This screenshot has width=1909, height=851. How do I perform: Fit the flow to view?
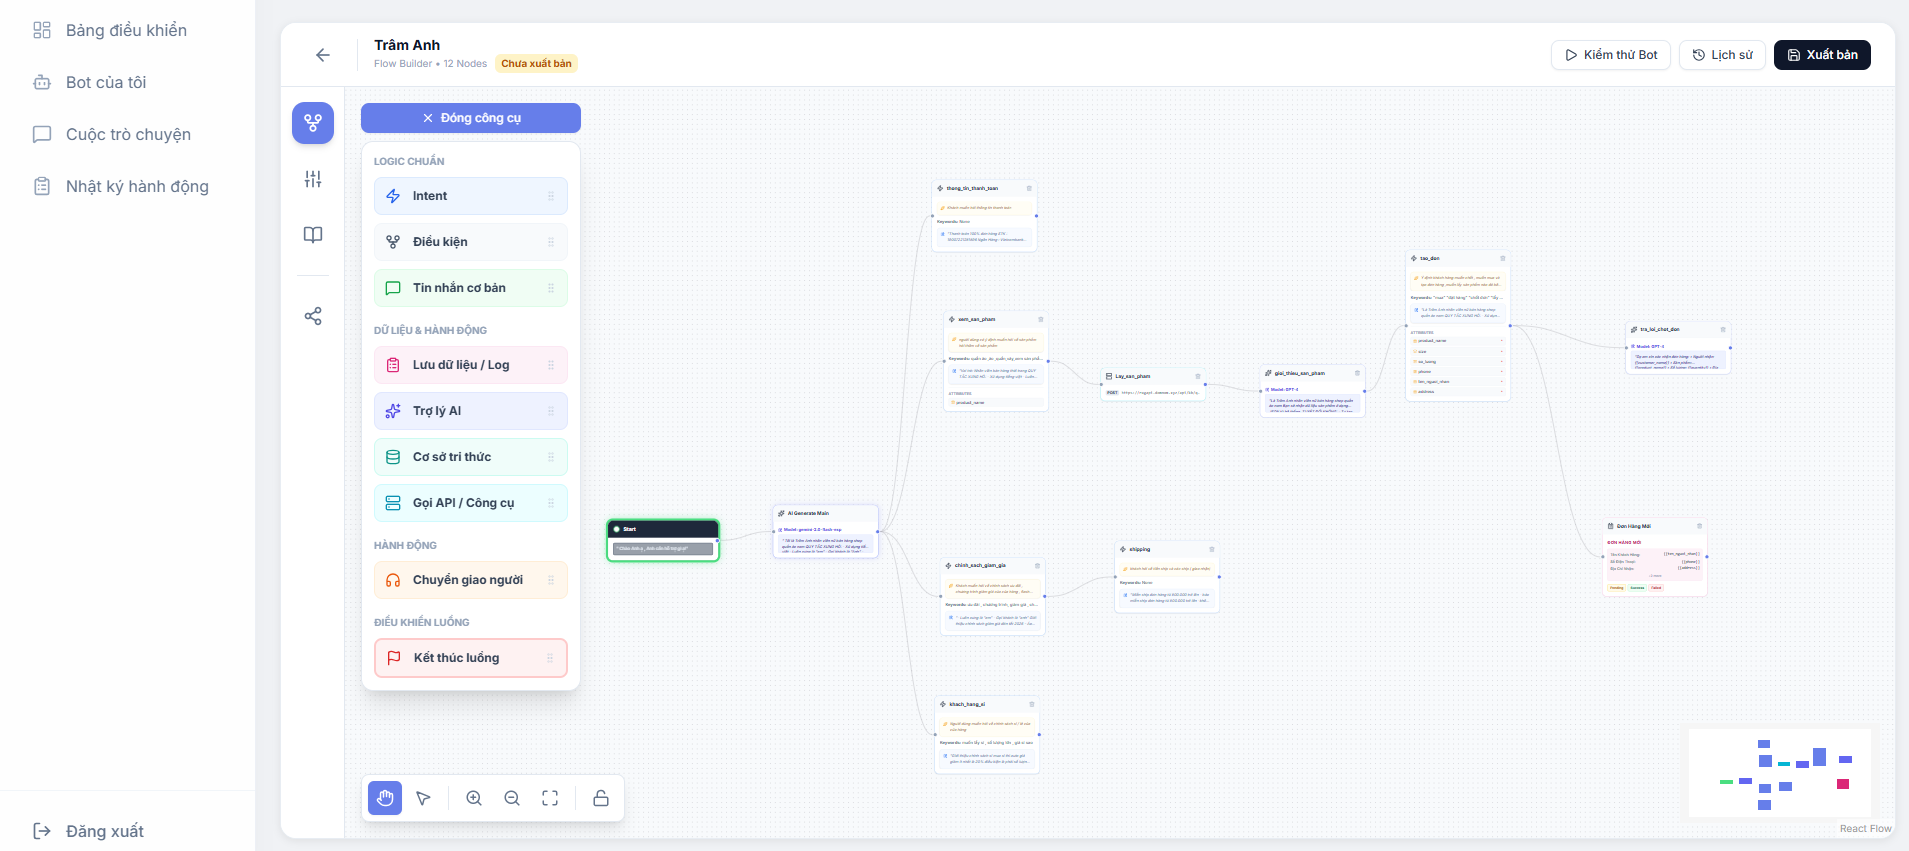click(x=550, y=798)
